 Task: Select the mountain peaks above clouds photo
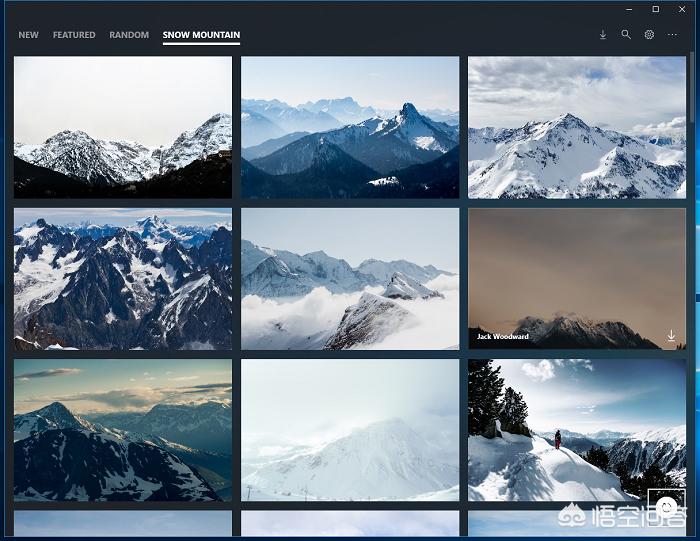click(350, 278)
